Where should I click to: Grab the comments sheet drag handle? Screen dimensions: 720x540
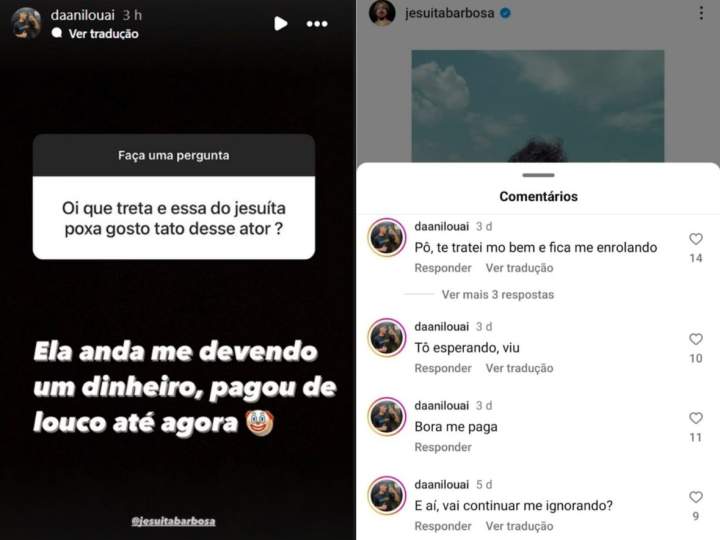coord(538,175)
